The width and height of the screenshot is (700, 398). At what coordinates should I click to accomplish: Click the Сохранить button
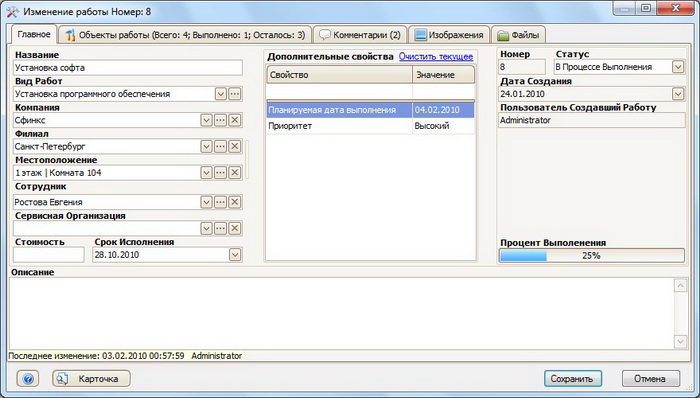coord(573,379)
